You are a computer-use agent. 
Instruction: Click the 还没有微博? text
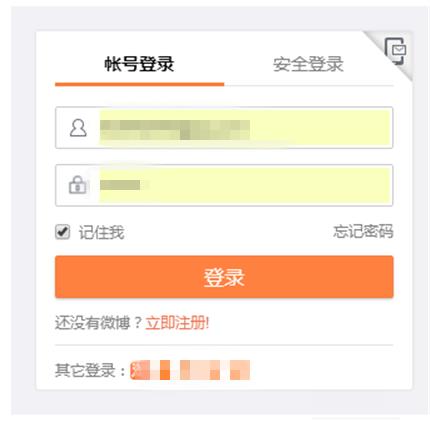[99, 323]
